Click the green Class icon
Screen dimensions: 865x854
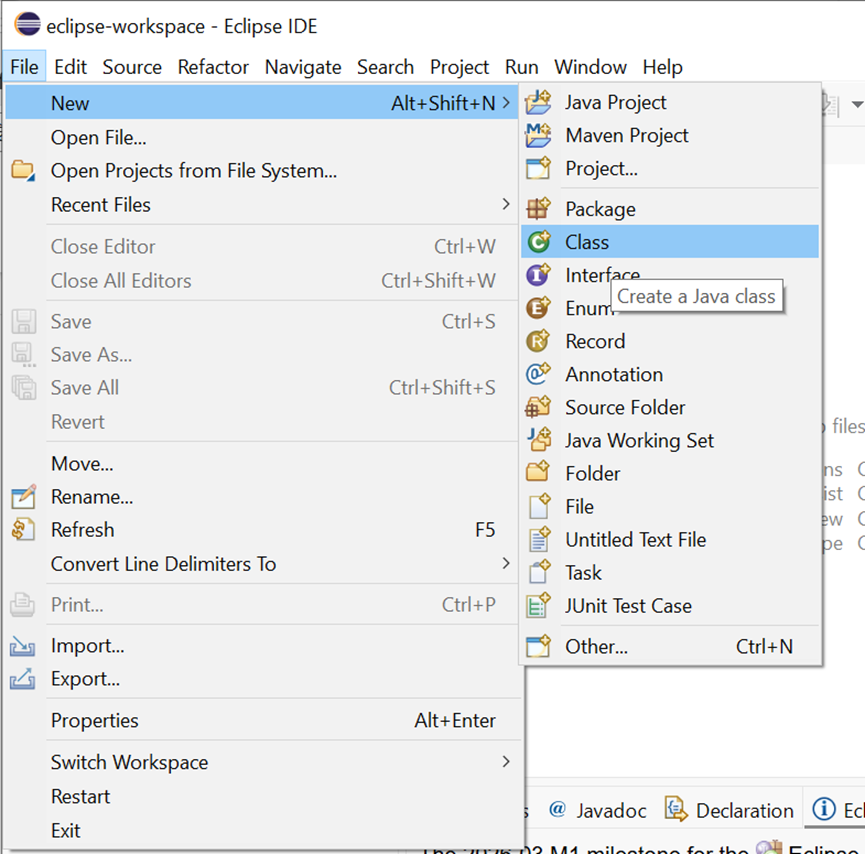[538, 242]
